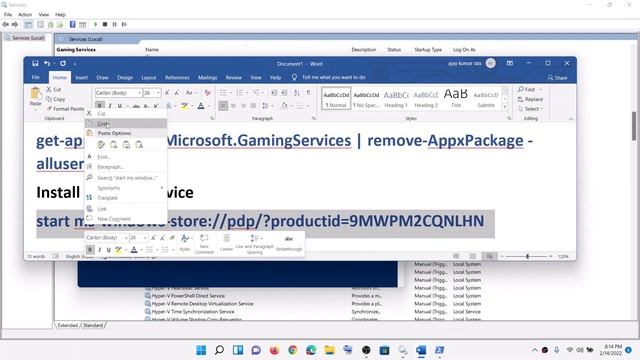
Task: Open the ribbon font size 26 dropdown
Action: click(158, 93)
